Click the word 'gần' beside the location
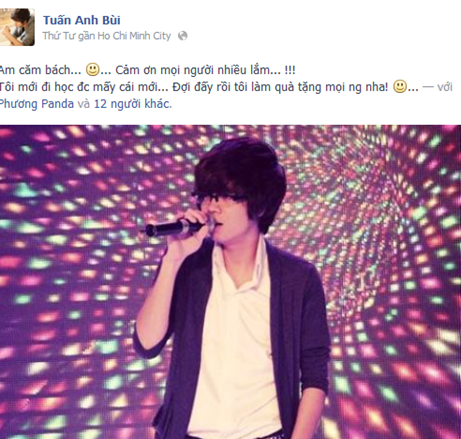Viewport: 461px width, 439px height. [86, 36]
